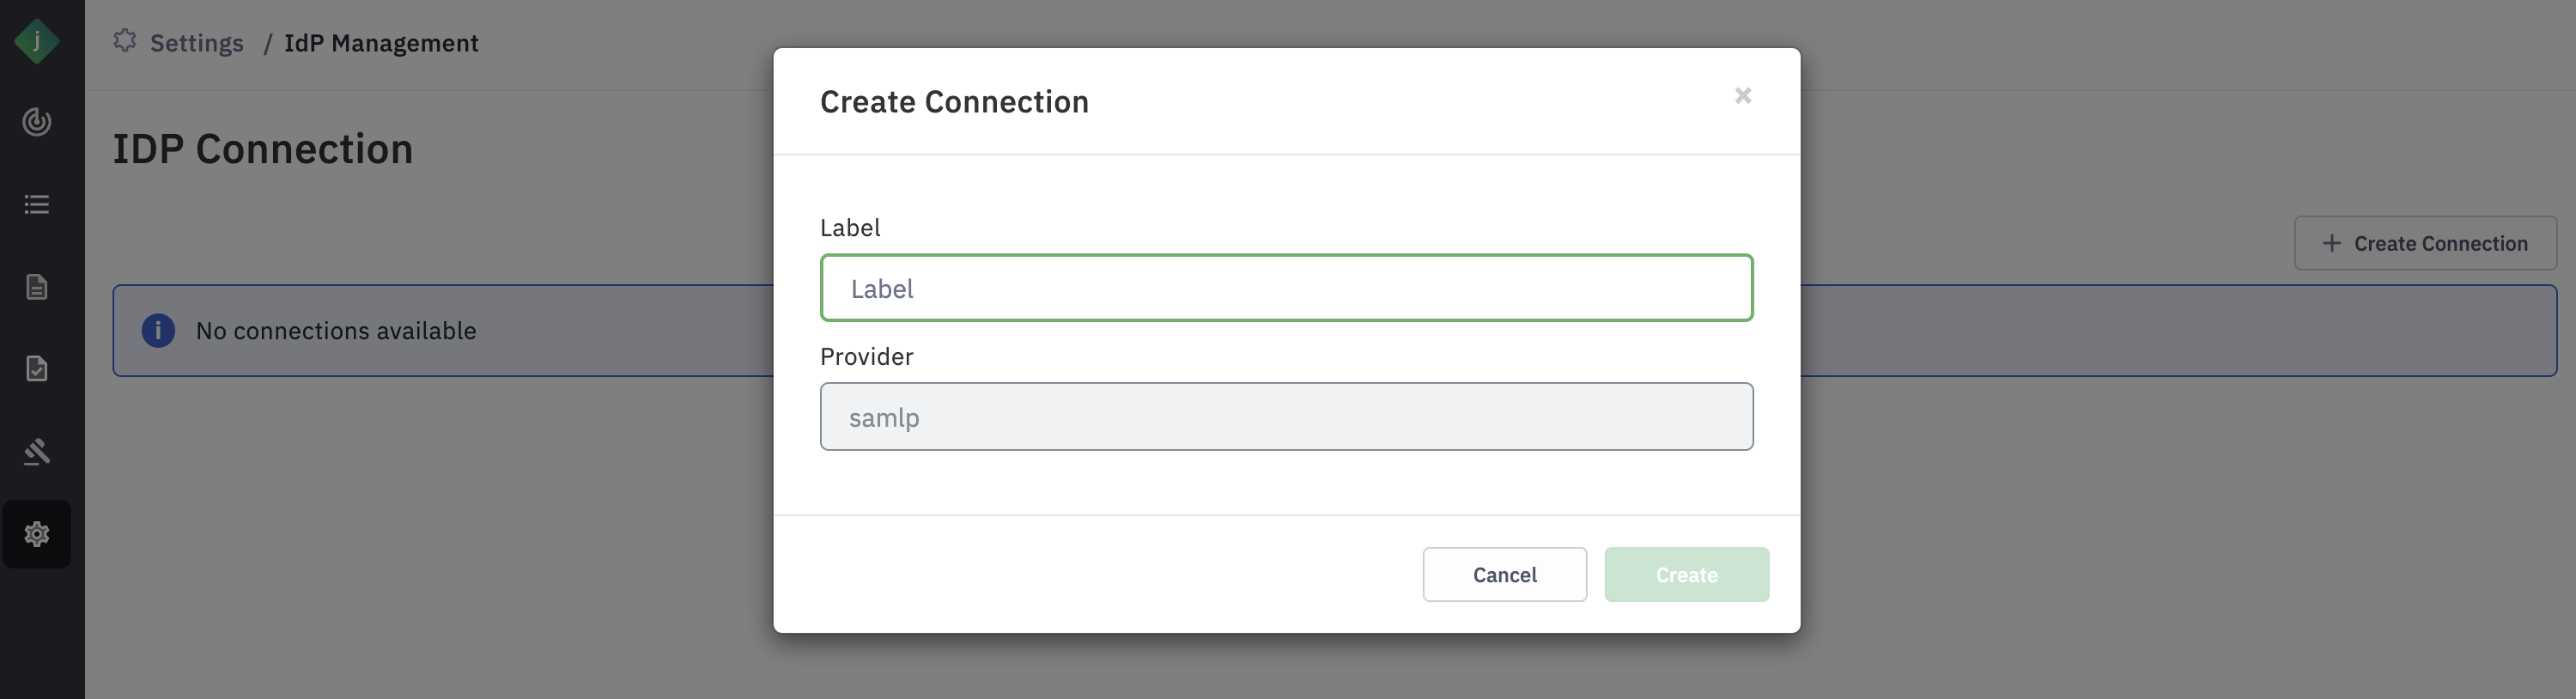Go to the Settings breadcrumb link

click(x=196, y=43)
